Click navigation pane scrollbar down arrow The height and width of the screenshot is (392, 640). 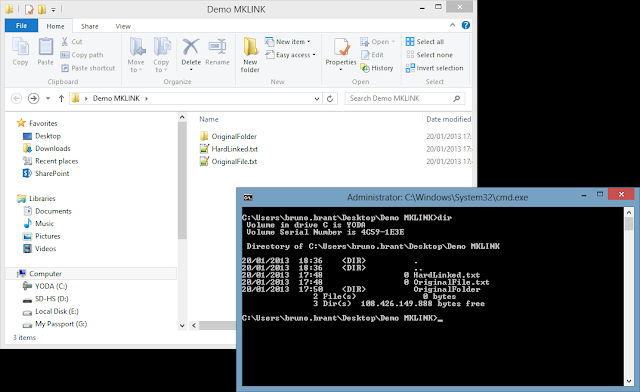pyautogui.click(x=182, y=325)
